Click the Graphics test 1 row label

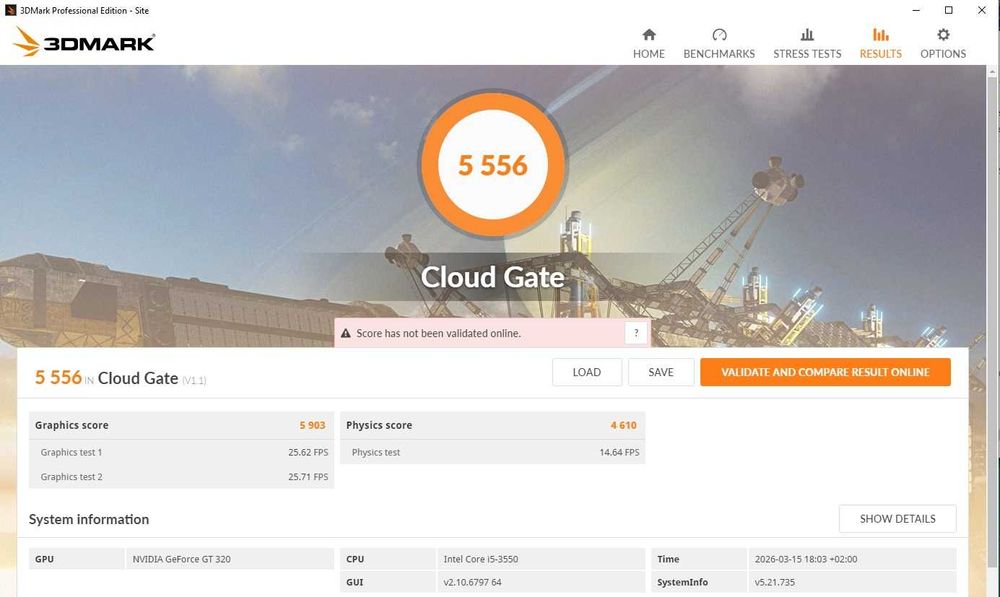(x=71, y=452)
